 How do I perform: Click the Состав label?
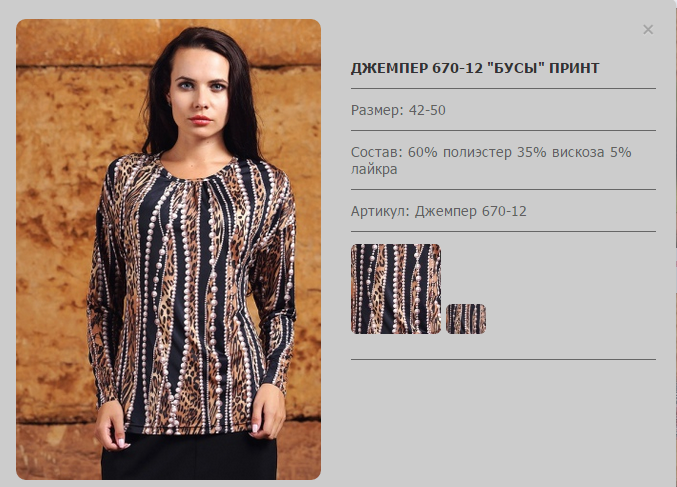tap(376, 152)
